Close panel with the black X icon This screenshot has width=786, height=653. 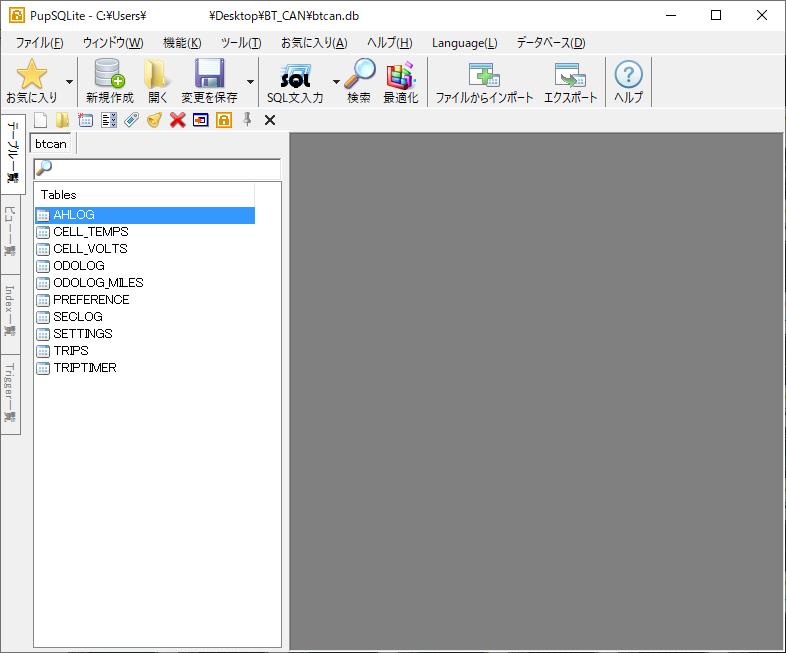coord(270,120)
